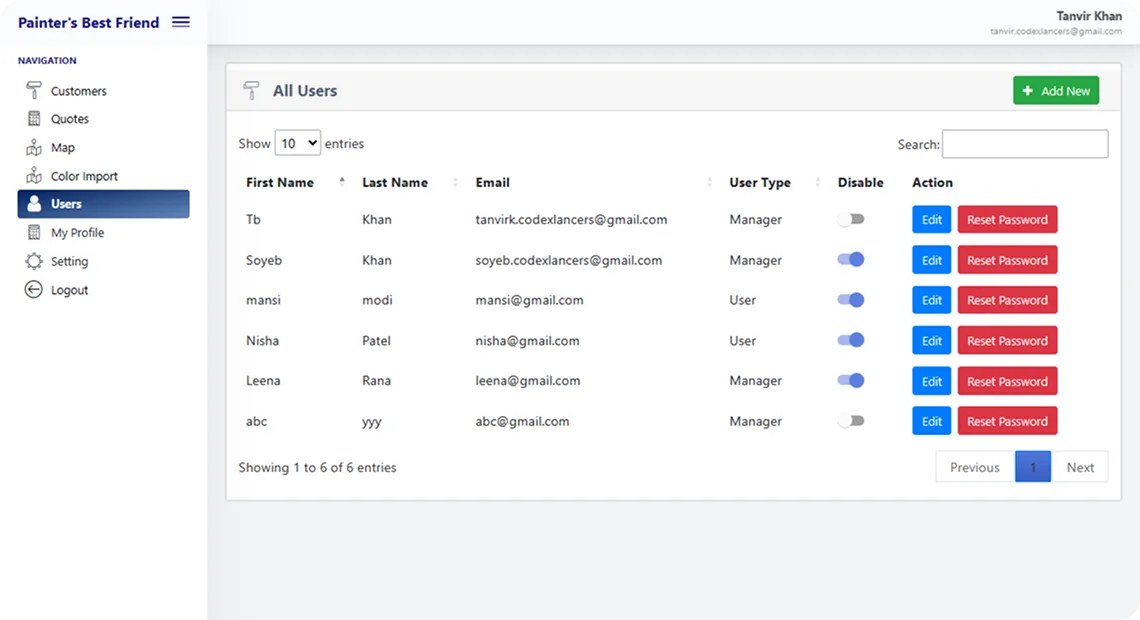Click Manager type cell in the Soyeb row
The width and height of the screenshot is (1140, 620).
[755, 260]
